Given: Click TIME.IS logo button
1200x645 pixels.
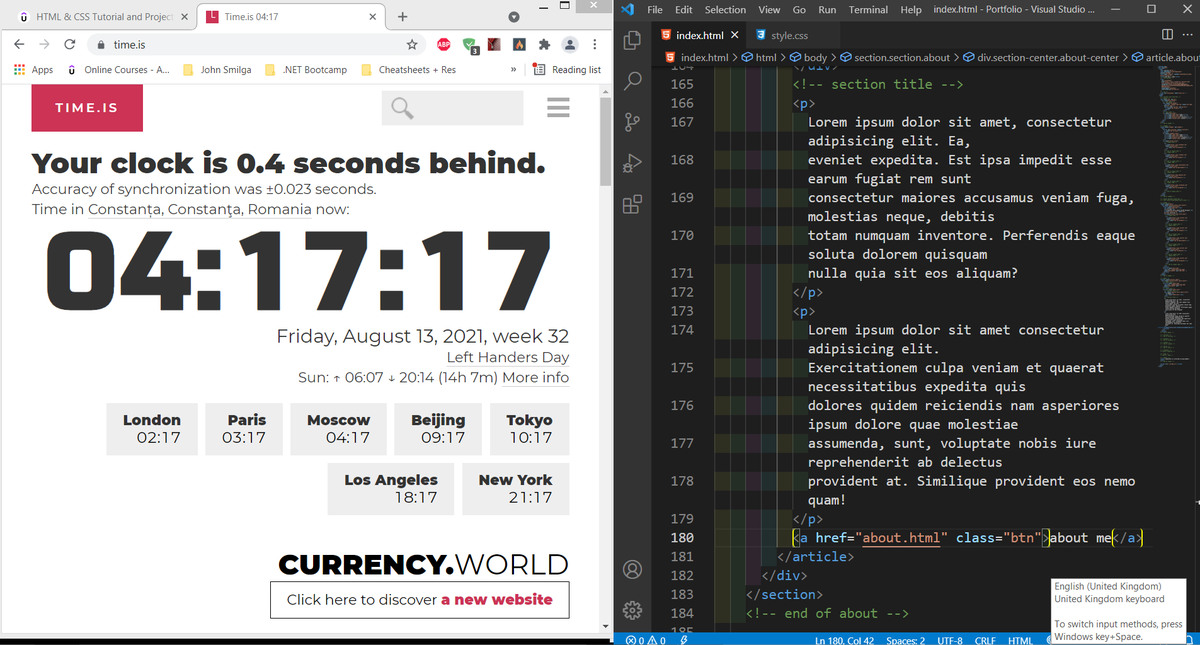Looking at the screenshot, I should (87, 108).
